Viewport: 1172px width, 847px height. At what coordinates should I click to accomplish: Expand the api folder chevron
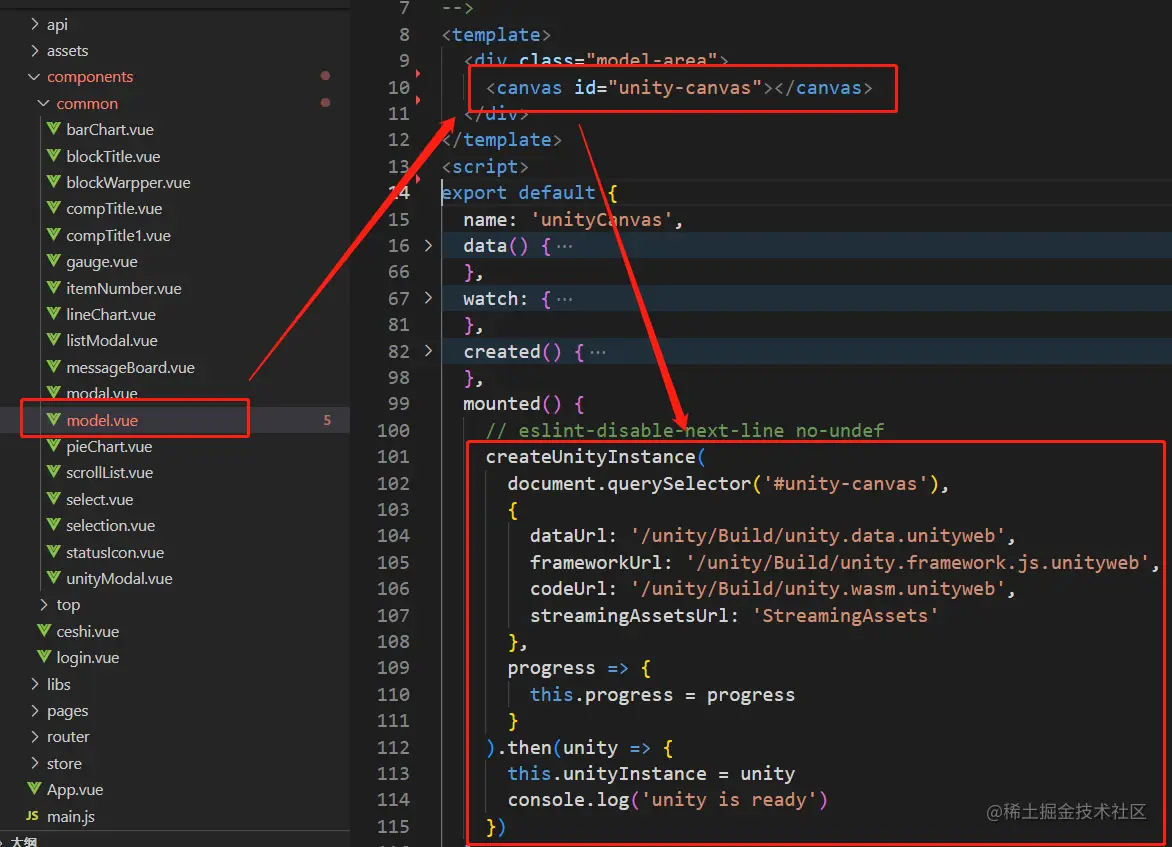(34, 24)
